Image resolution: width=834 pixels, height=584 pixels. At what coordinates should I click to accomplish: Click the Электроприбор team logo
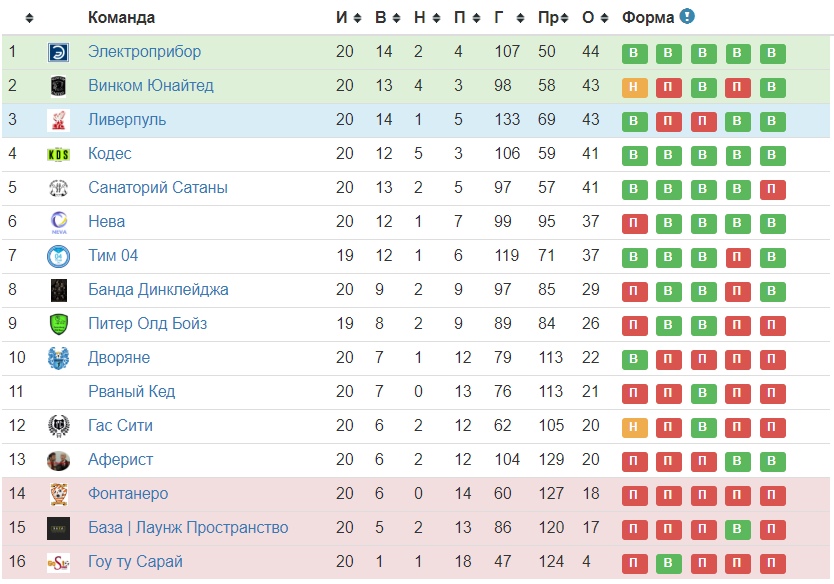point(58,52)
